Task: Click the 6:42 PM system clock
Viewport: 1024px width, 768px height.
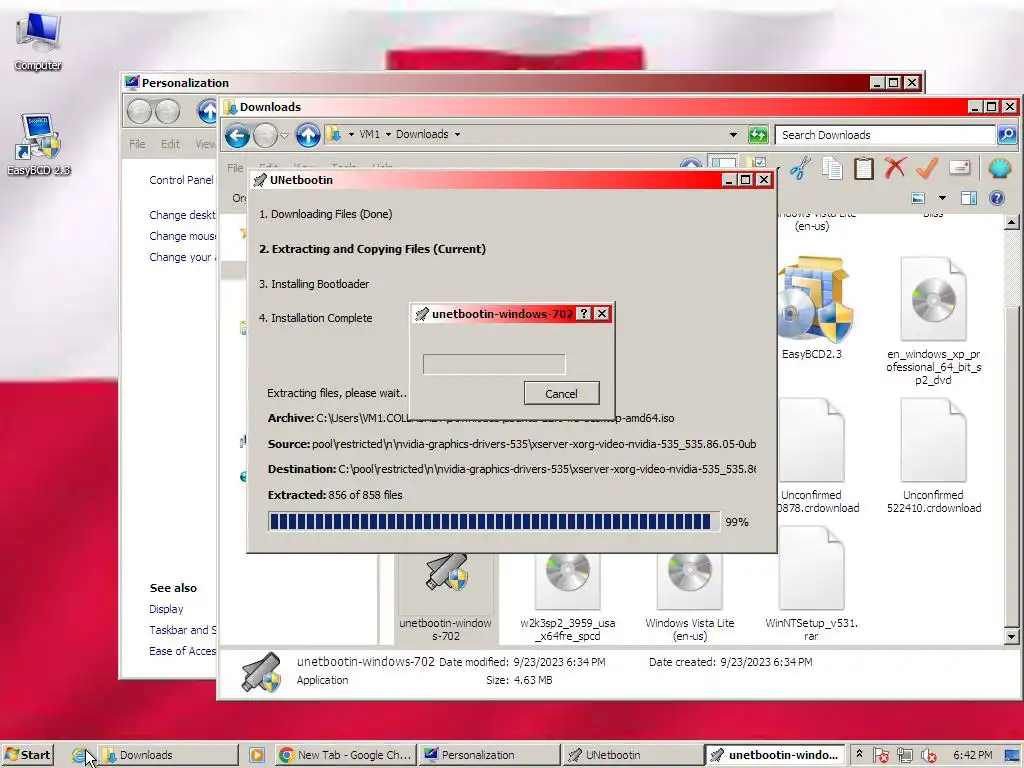Action: (972, 755)
